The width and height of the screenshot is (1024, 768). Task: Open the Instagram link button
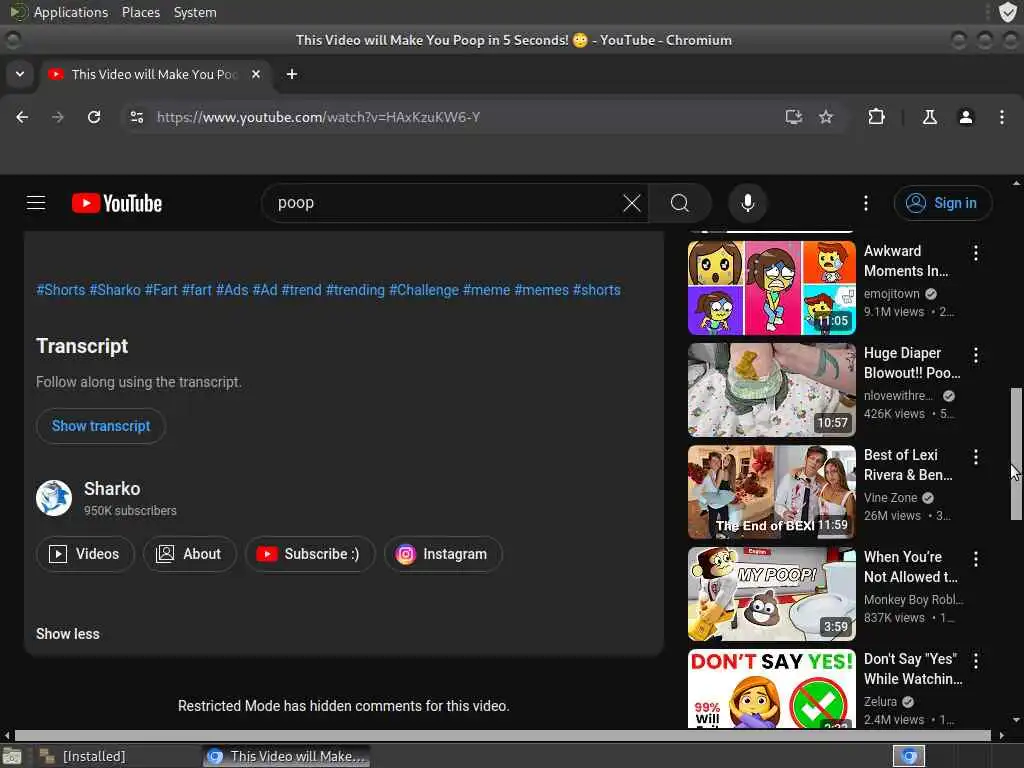click(443, 554)
